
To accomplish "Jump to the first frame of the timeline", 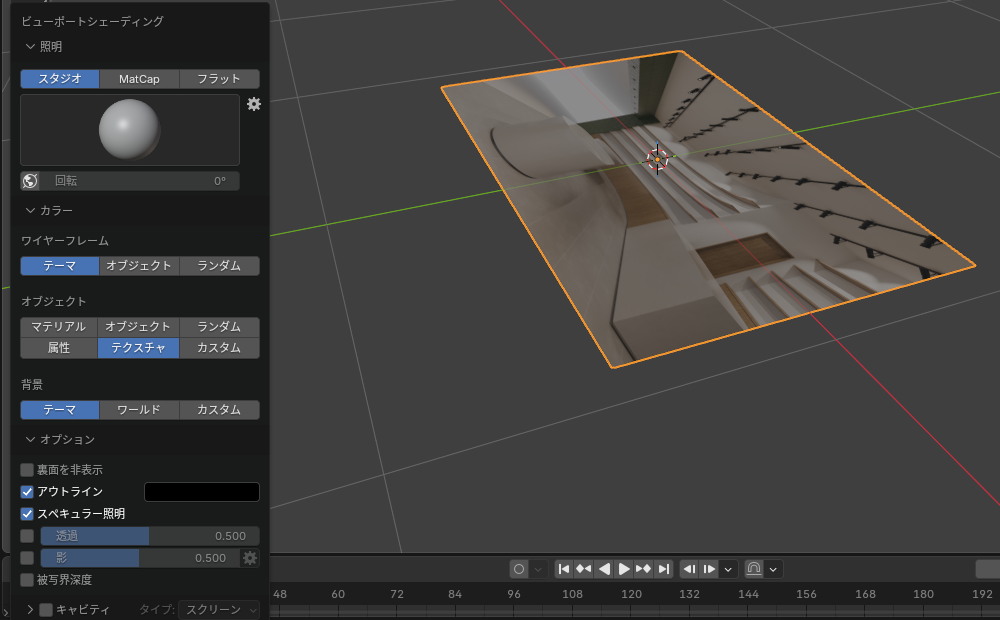I will coord(564,569).
